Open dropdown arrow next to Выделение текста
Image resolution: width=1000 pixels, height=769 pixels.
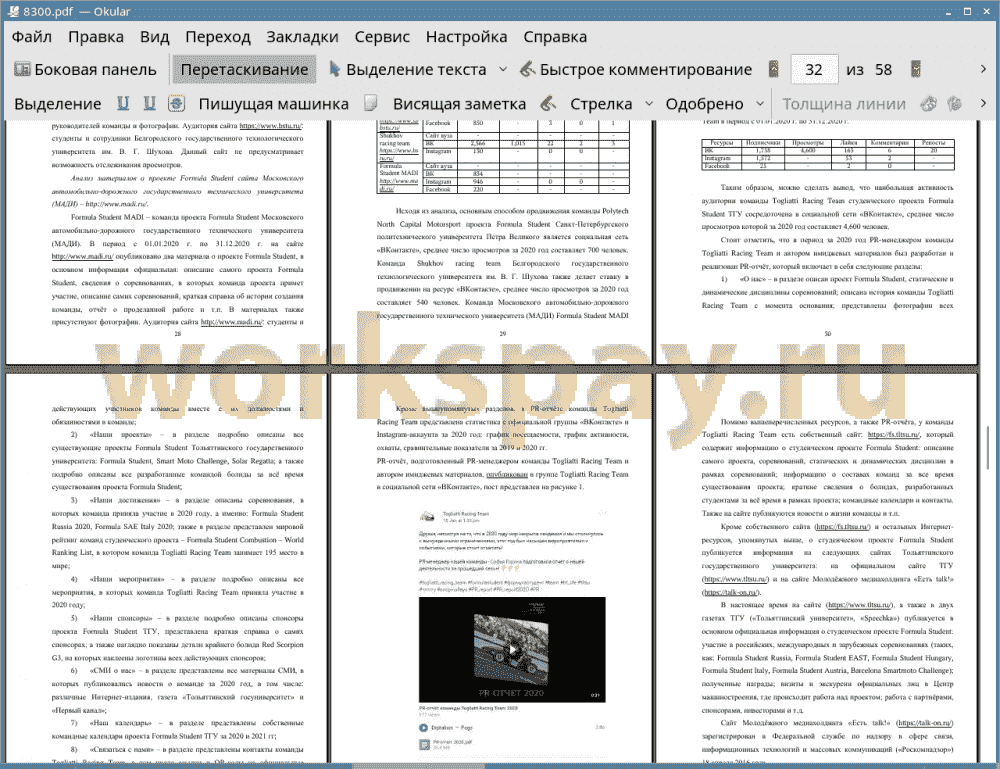tap(503, 70)
